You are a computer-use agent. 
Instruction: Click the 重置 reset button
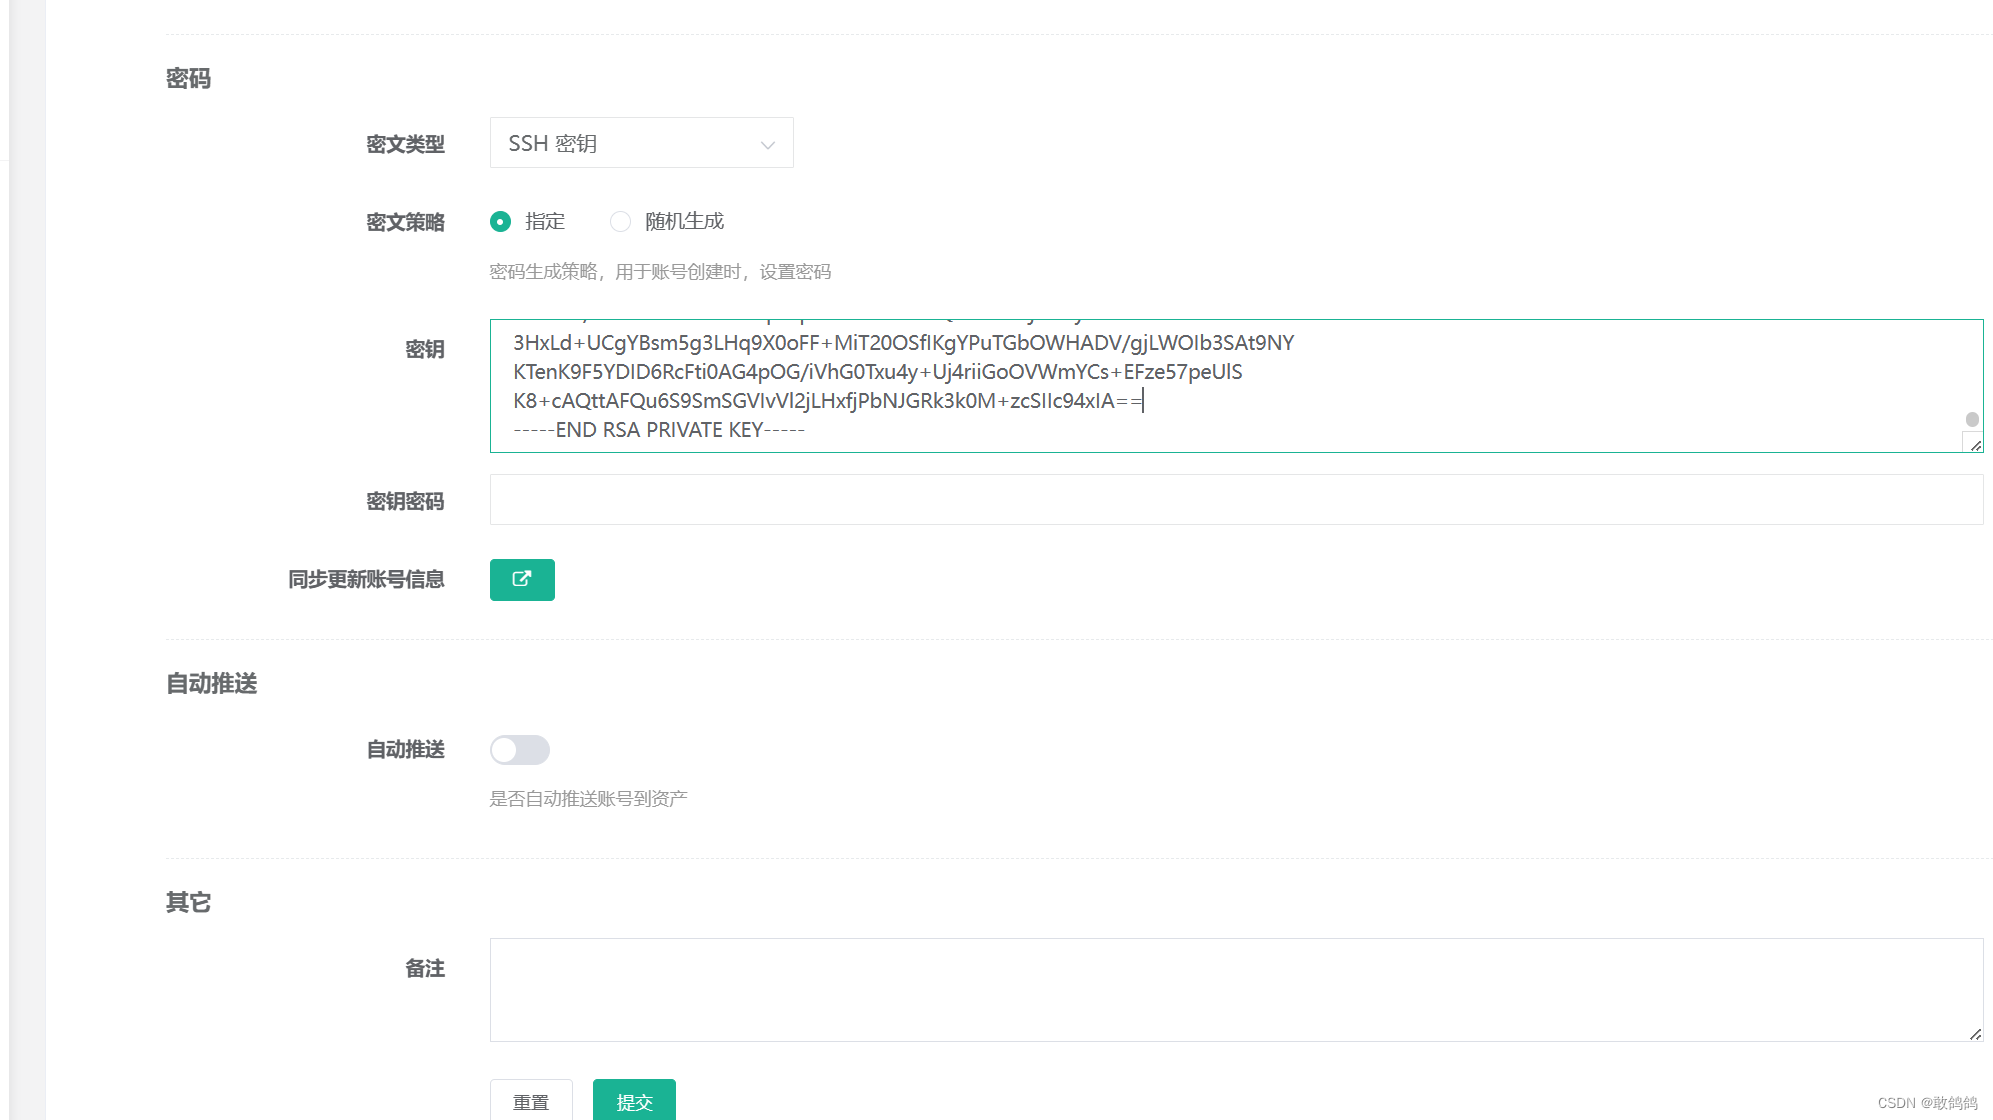[x=531, y=1101]
